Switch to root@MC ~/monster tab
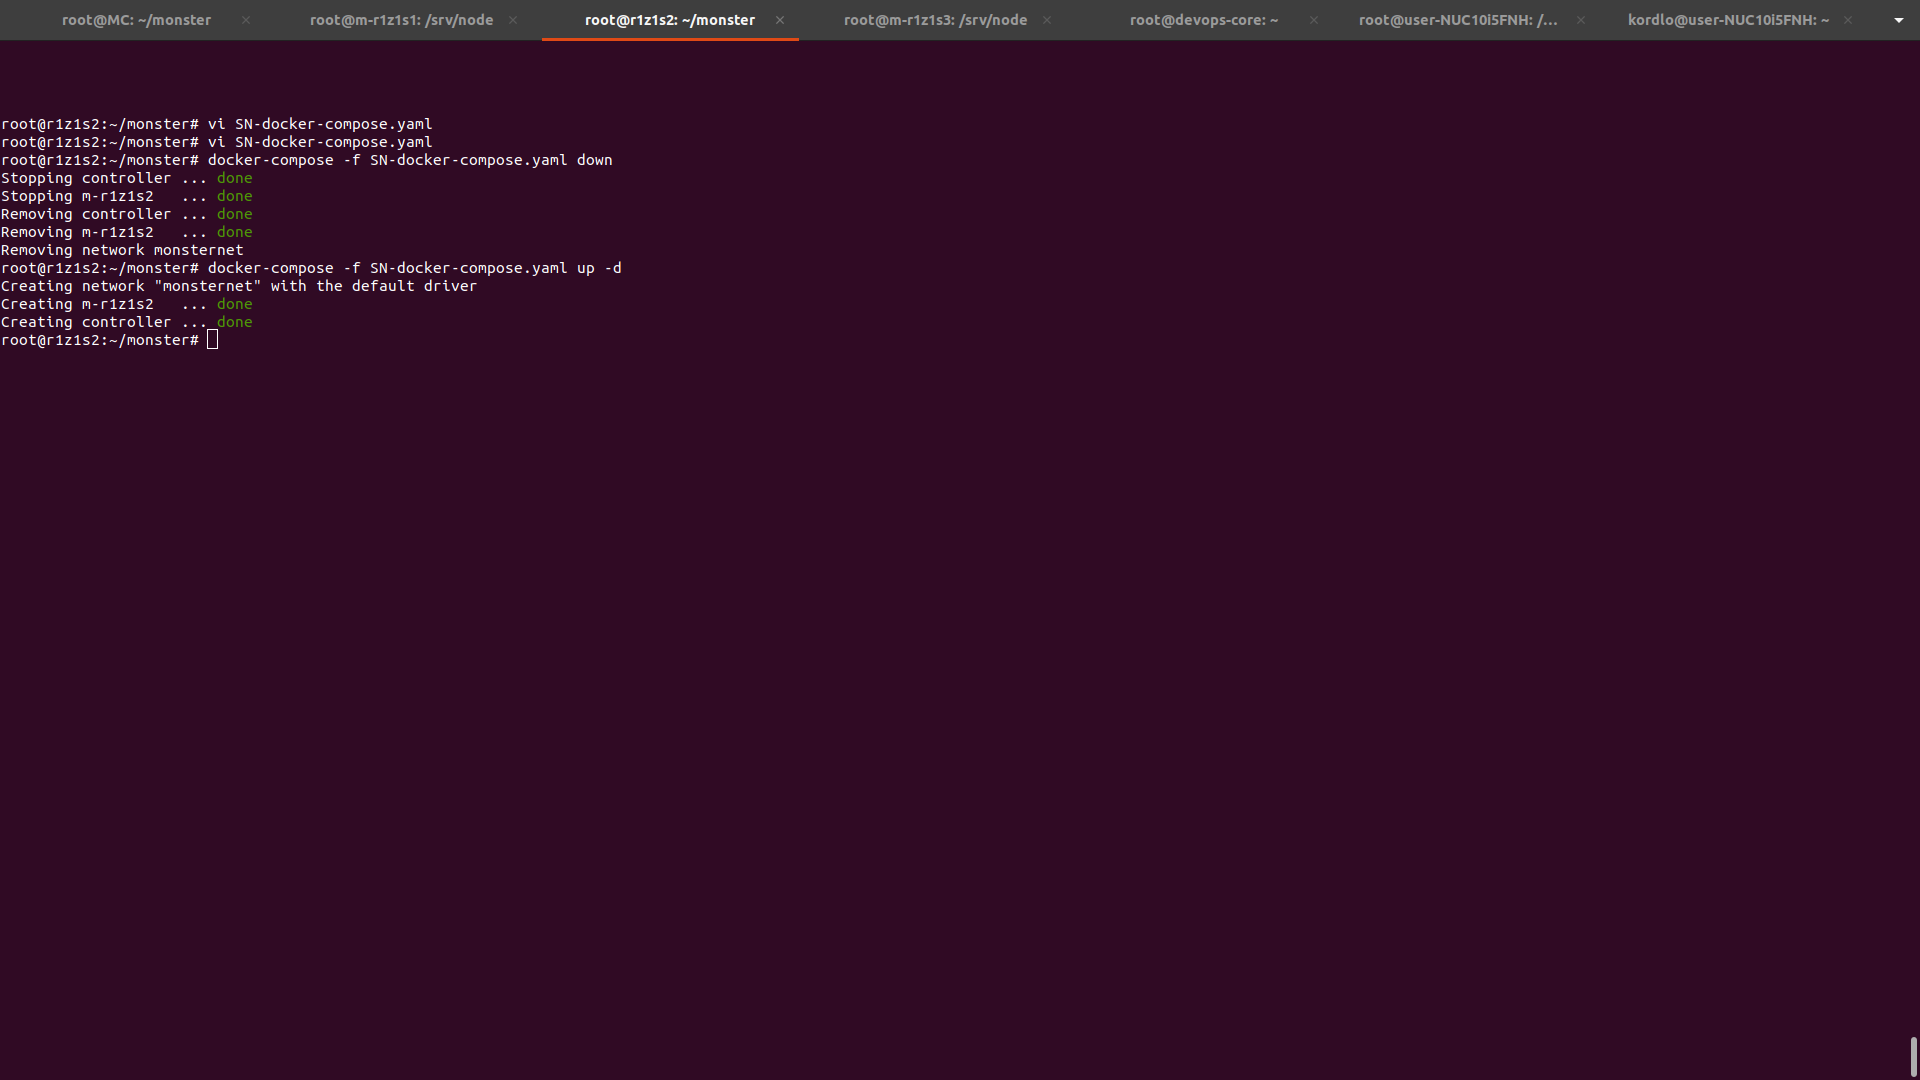The image size is (1920, 1080). [x=136, y=20]
